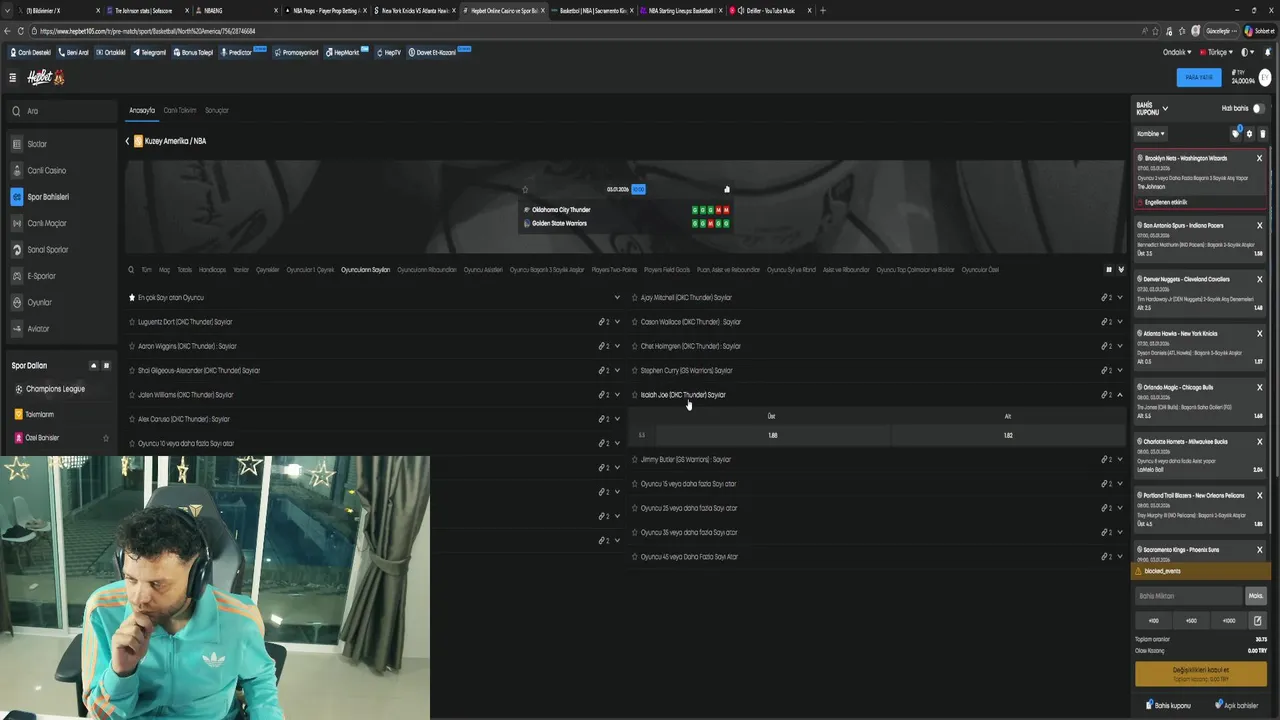Favorite the Stephen Curry Sayılar market star

click(x=634, y=370)
